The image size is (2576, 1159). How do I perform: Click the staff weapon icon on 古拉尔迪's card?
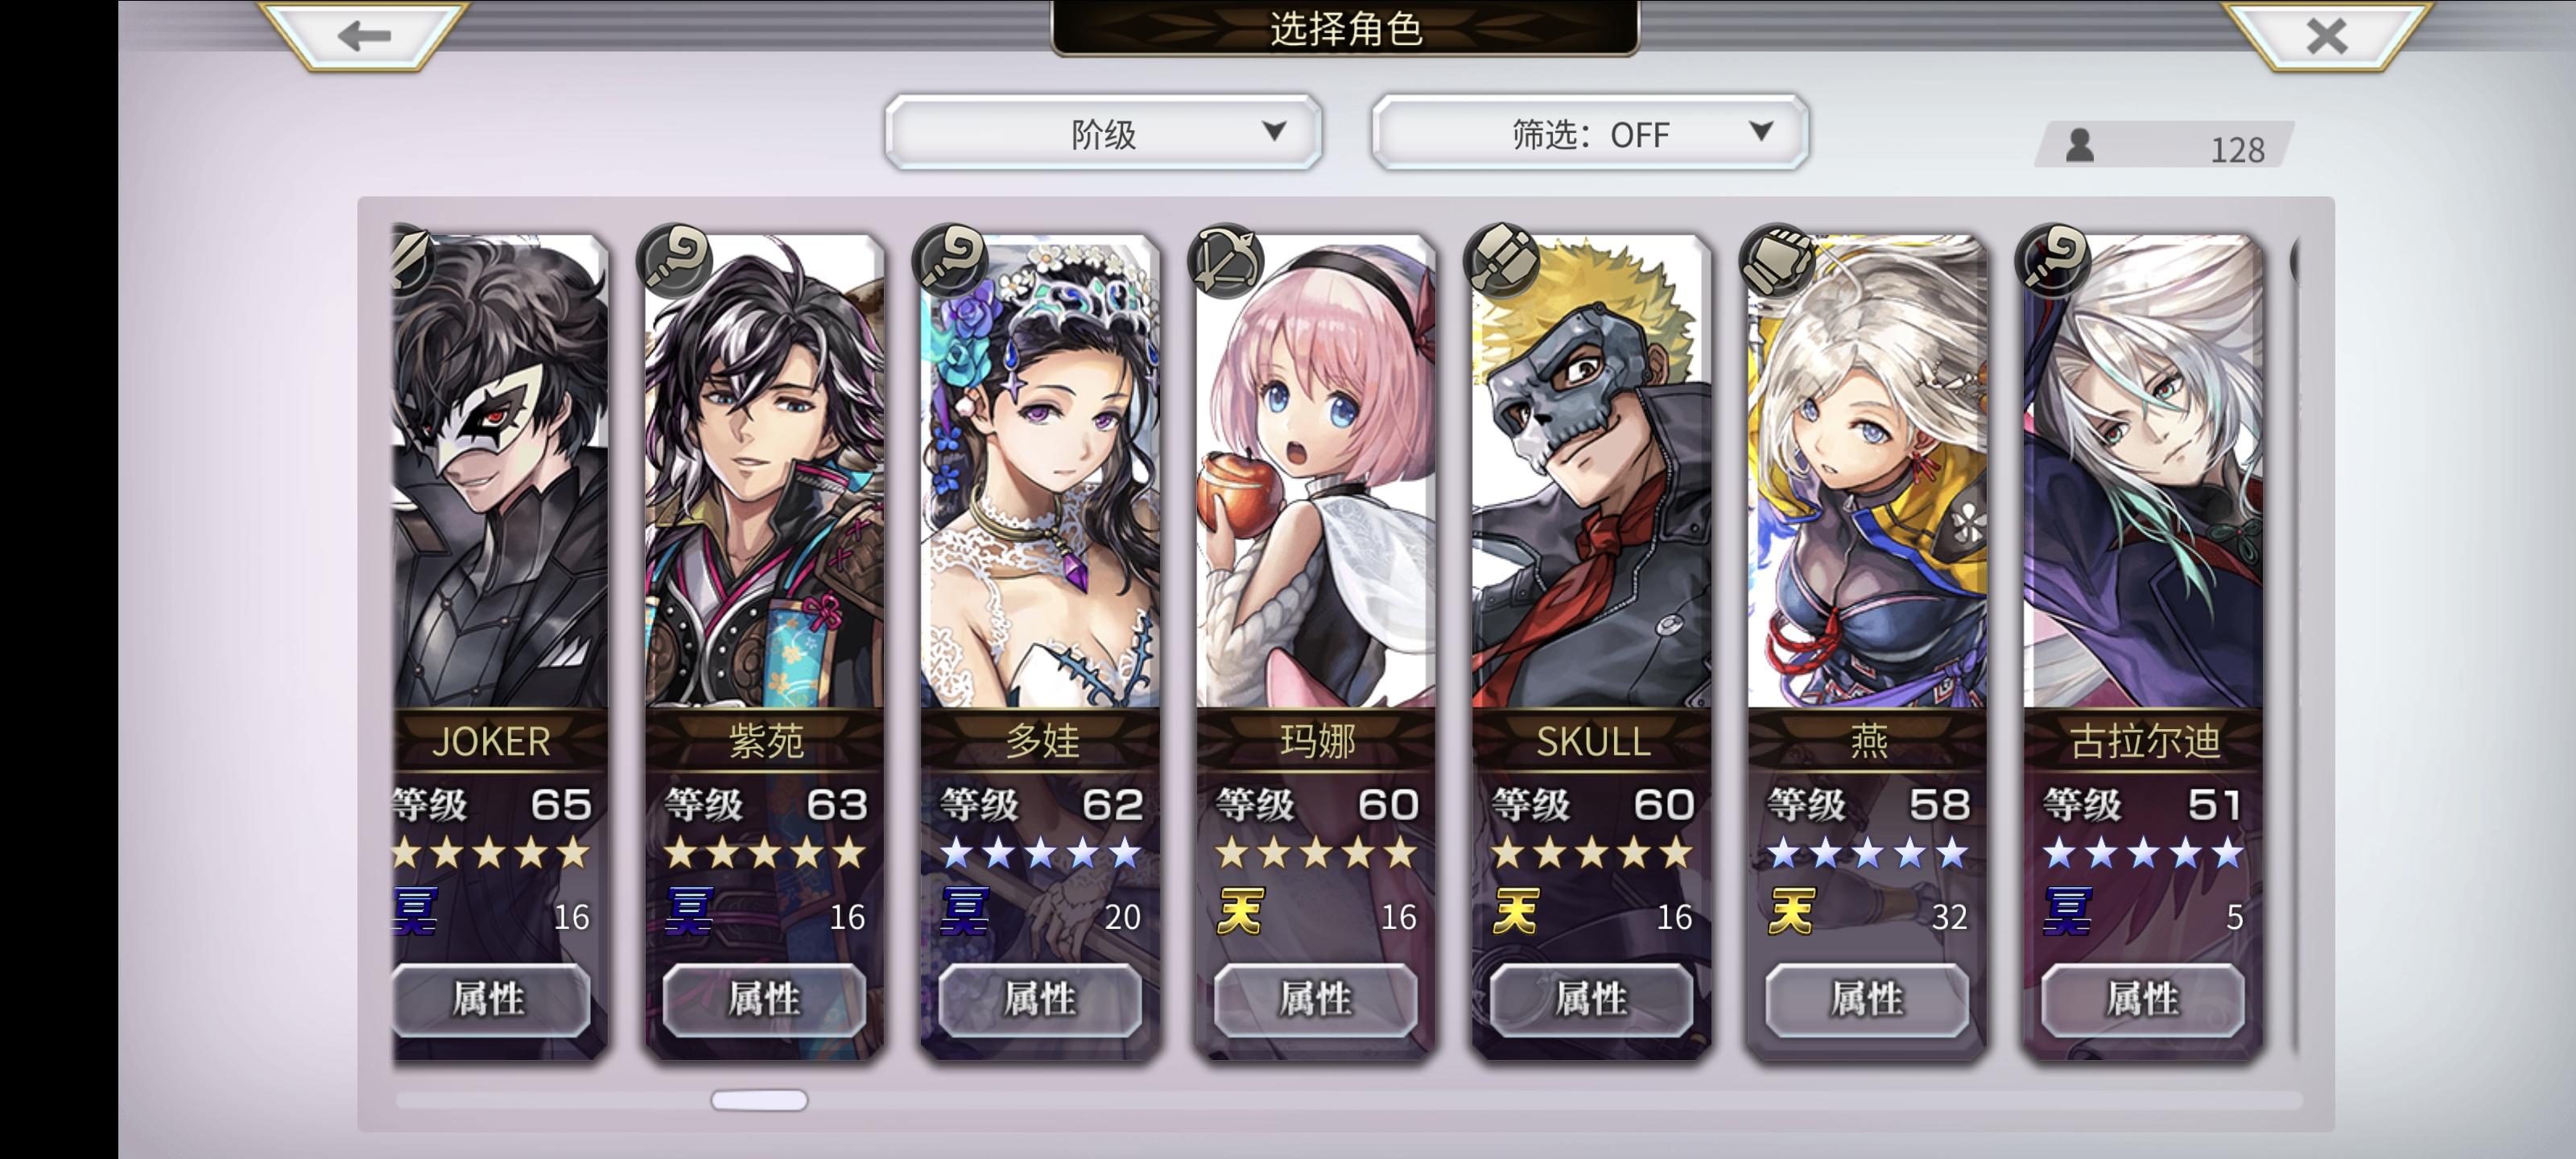(2053, 260)
